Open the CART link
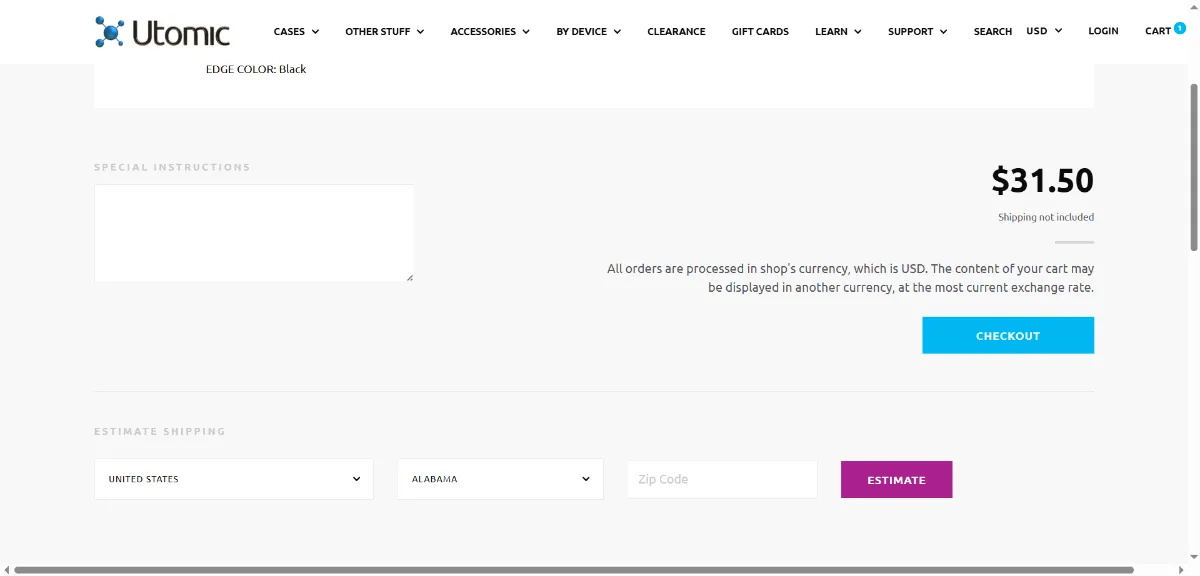 pos(1158,31)
